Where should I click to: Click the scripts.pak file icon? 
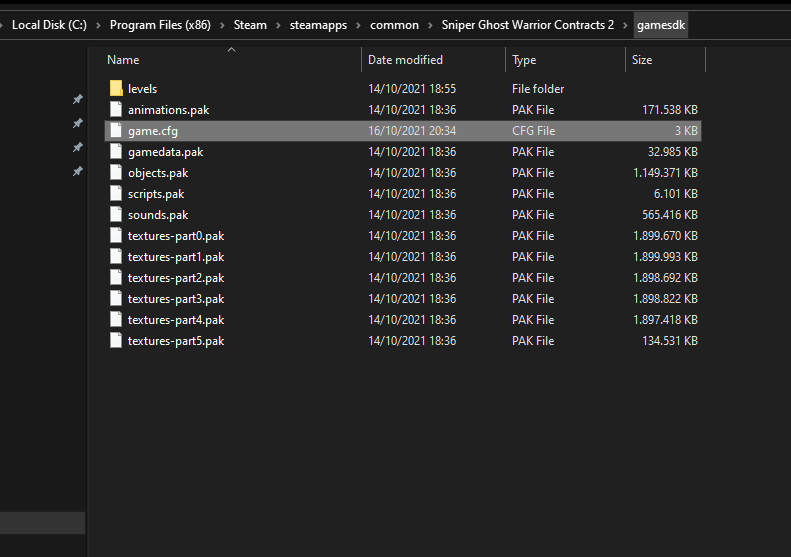[x=116, y=194]
